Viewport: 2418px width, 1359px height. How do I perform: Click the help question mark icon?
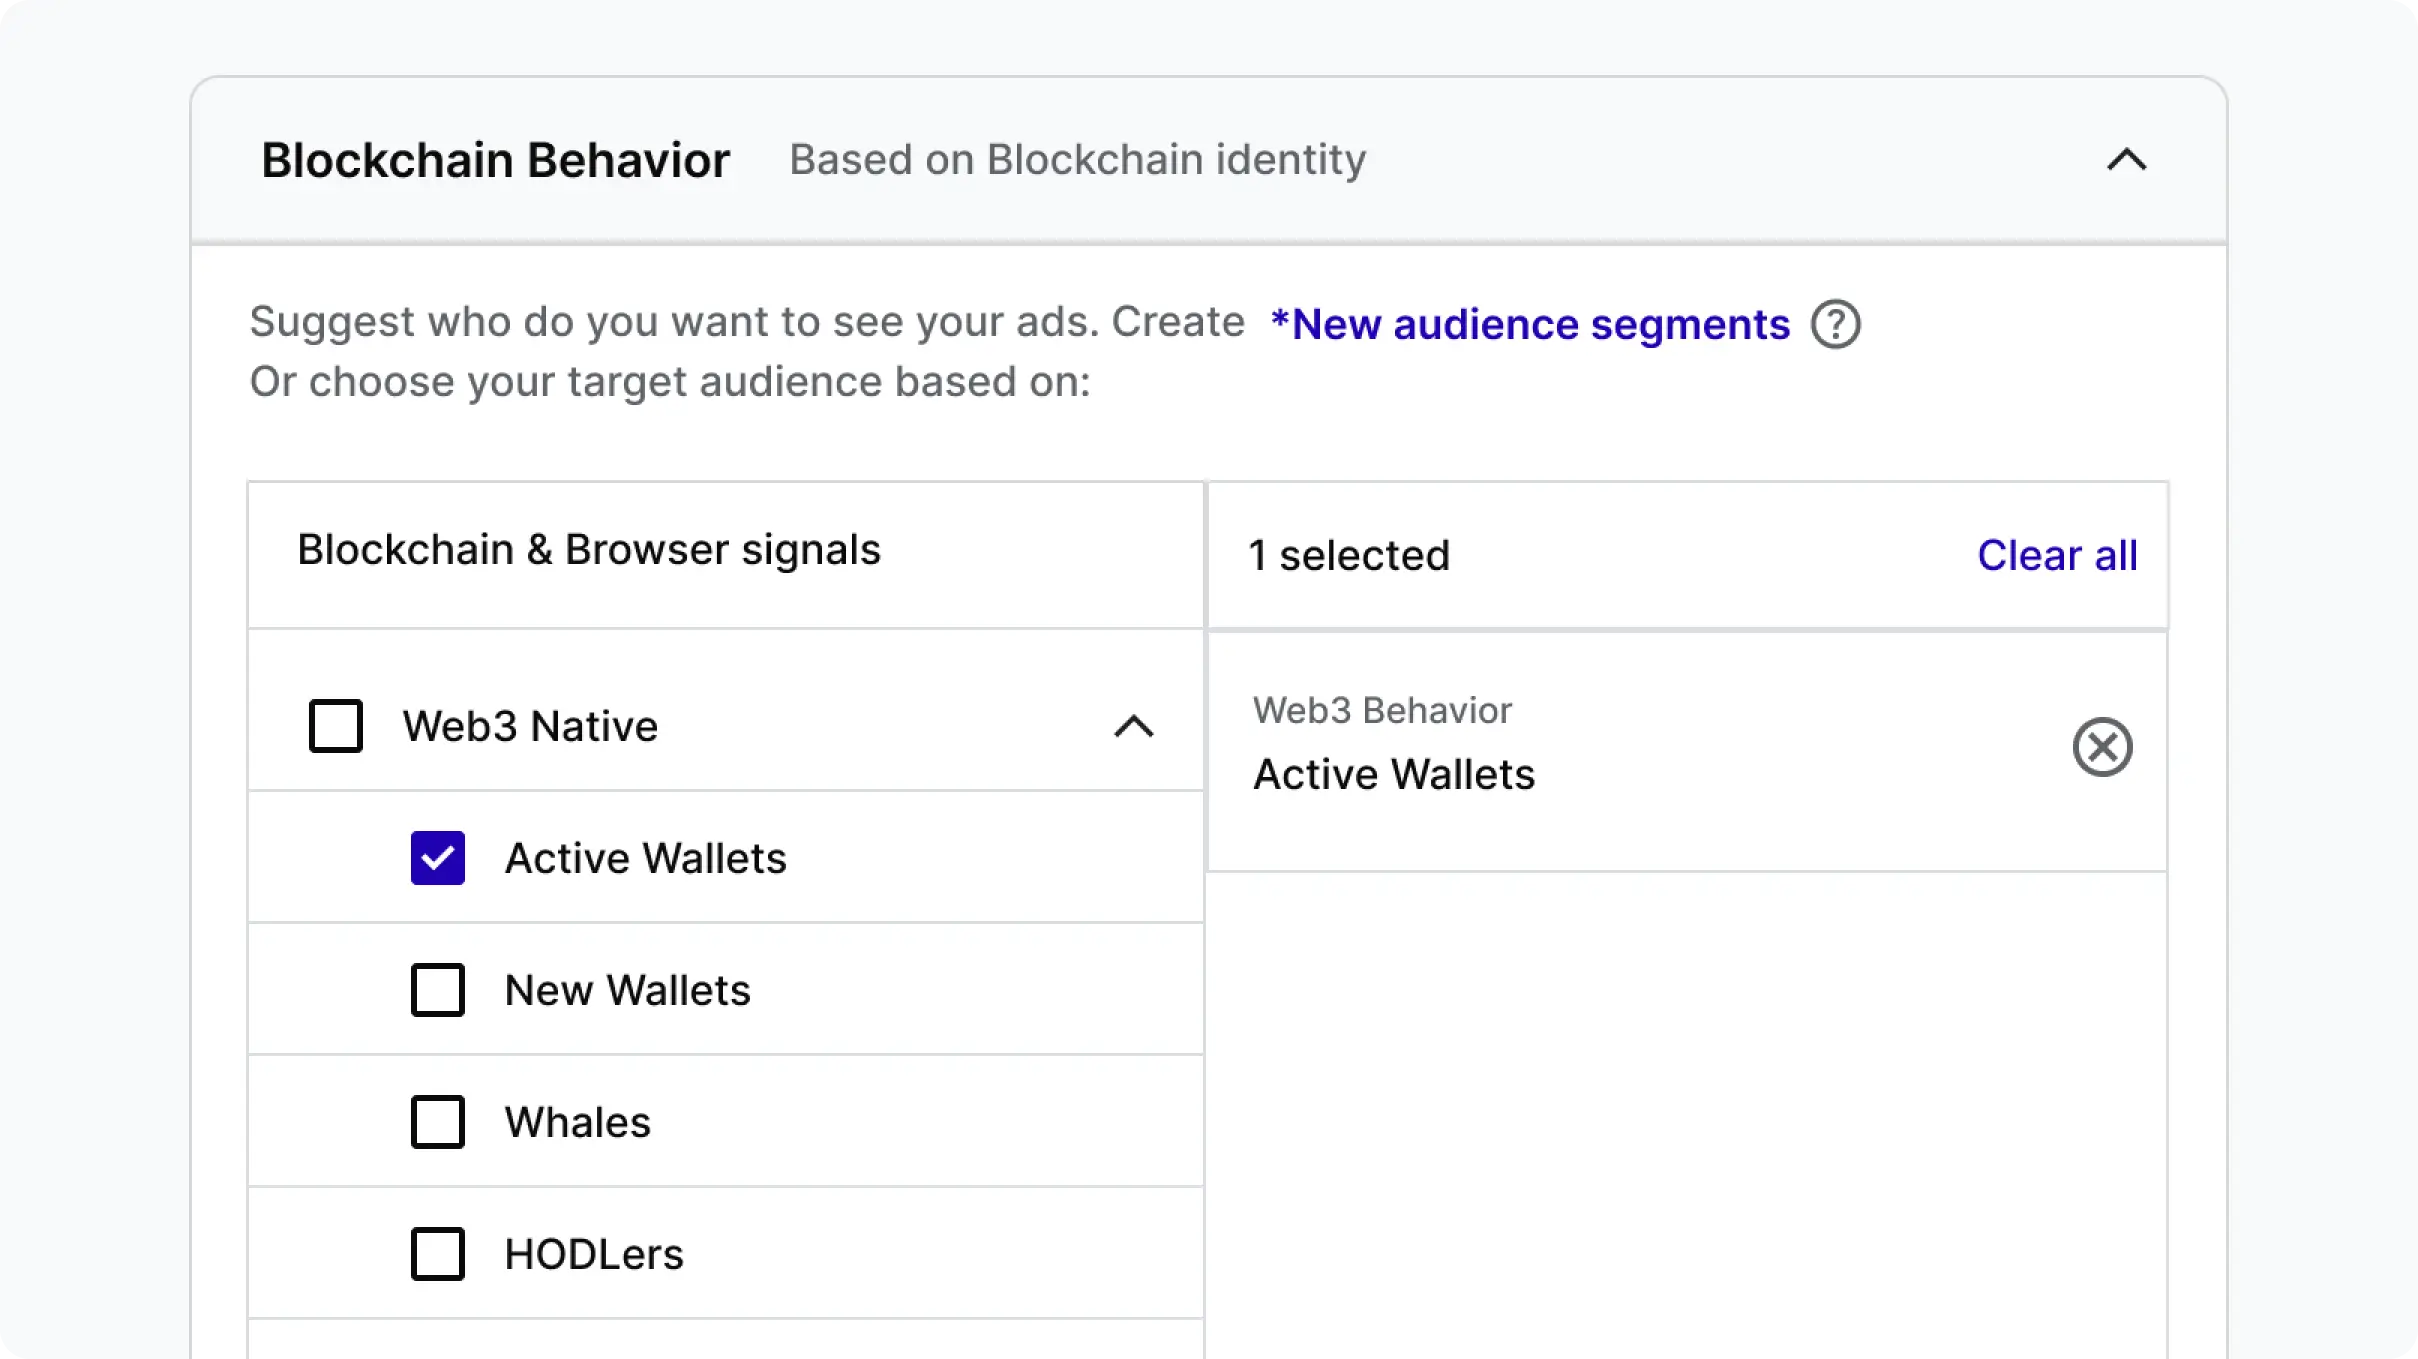click(x=1835, y=325)
